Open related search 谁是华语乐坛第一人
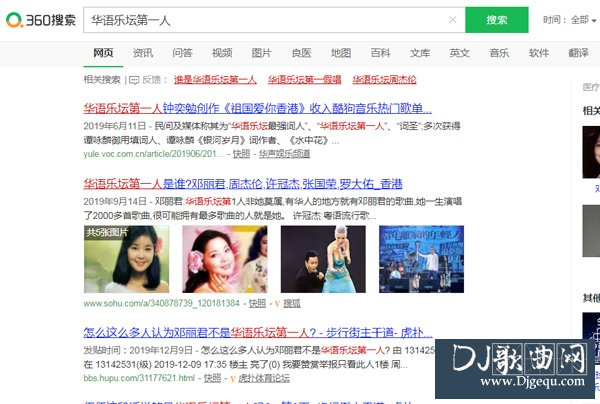This screenshot has height=404, width=600. click(x=215, y=80)
